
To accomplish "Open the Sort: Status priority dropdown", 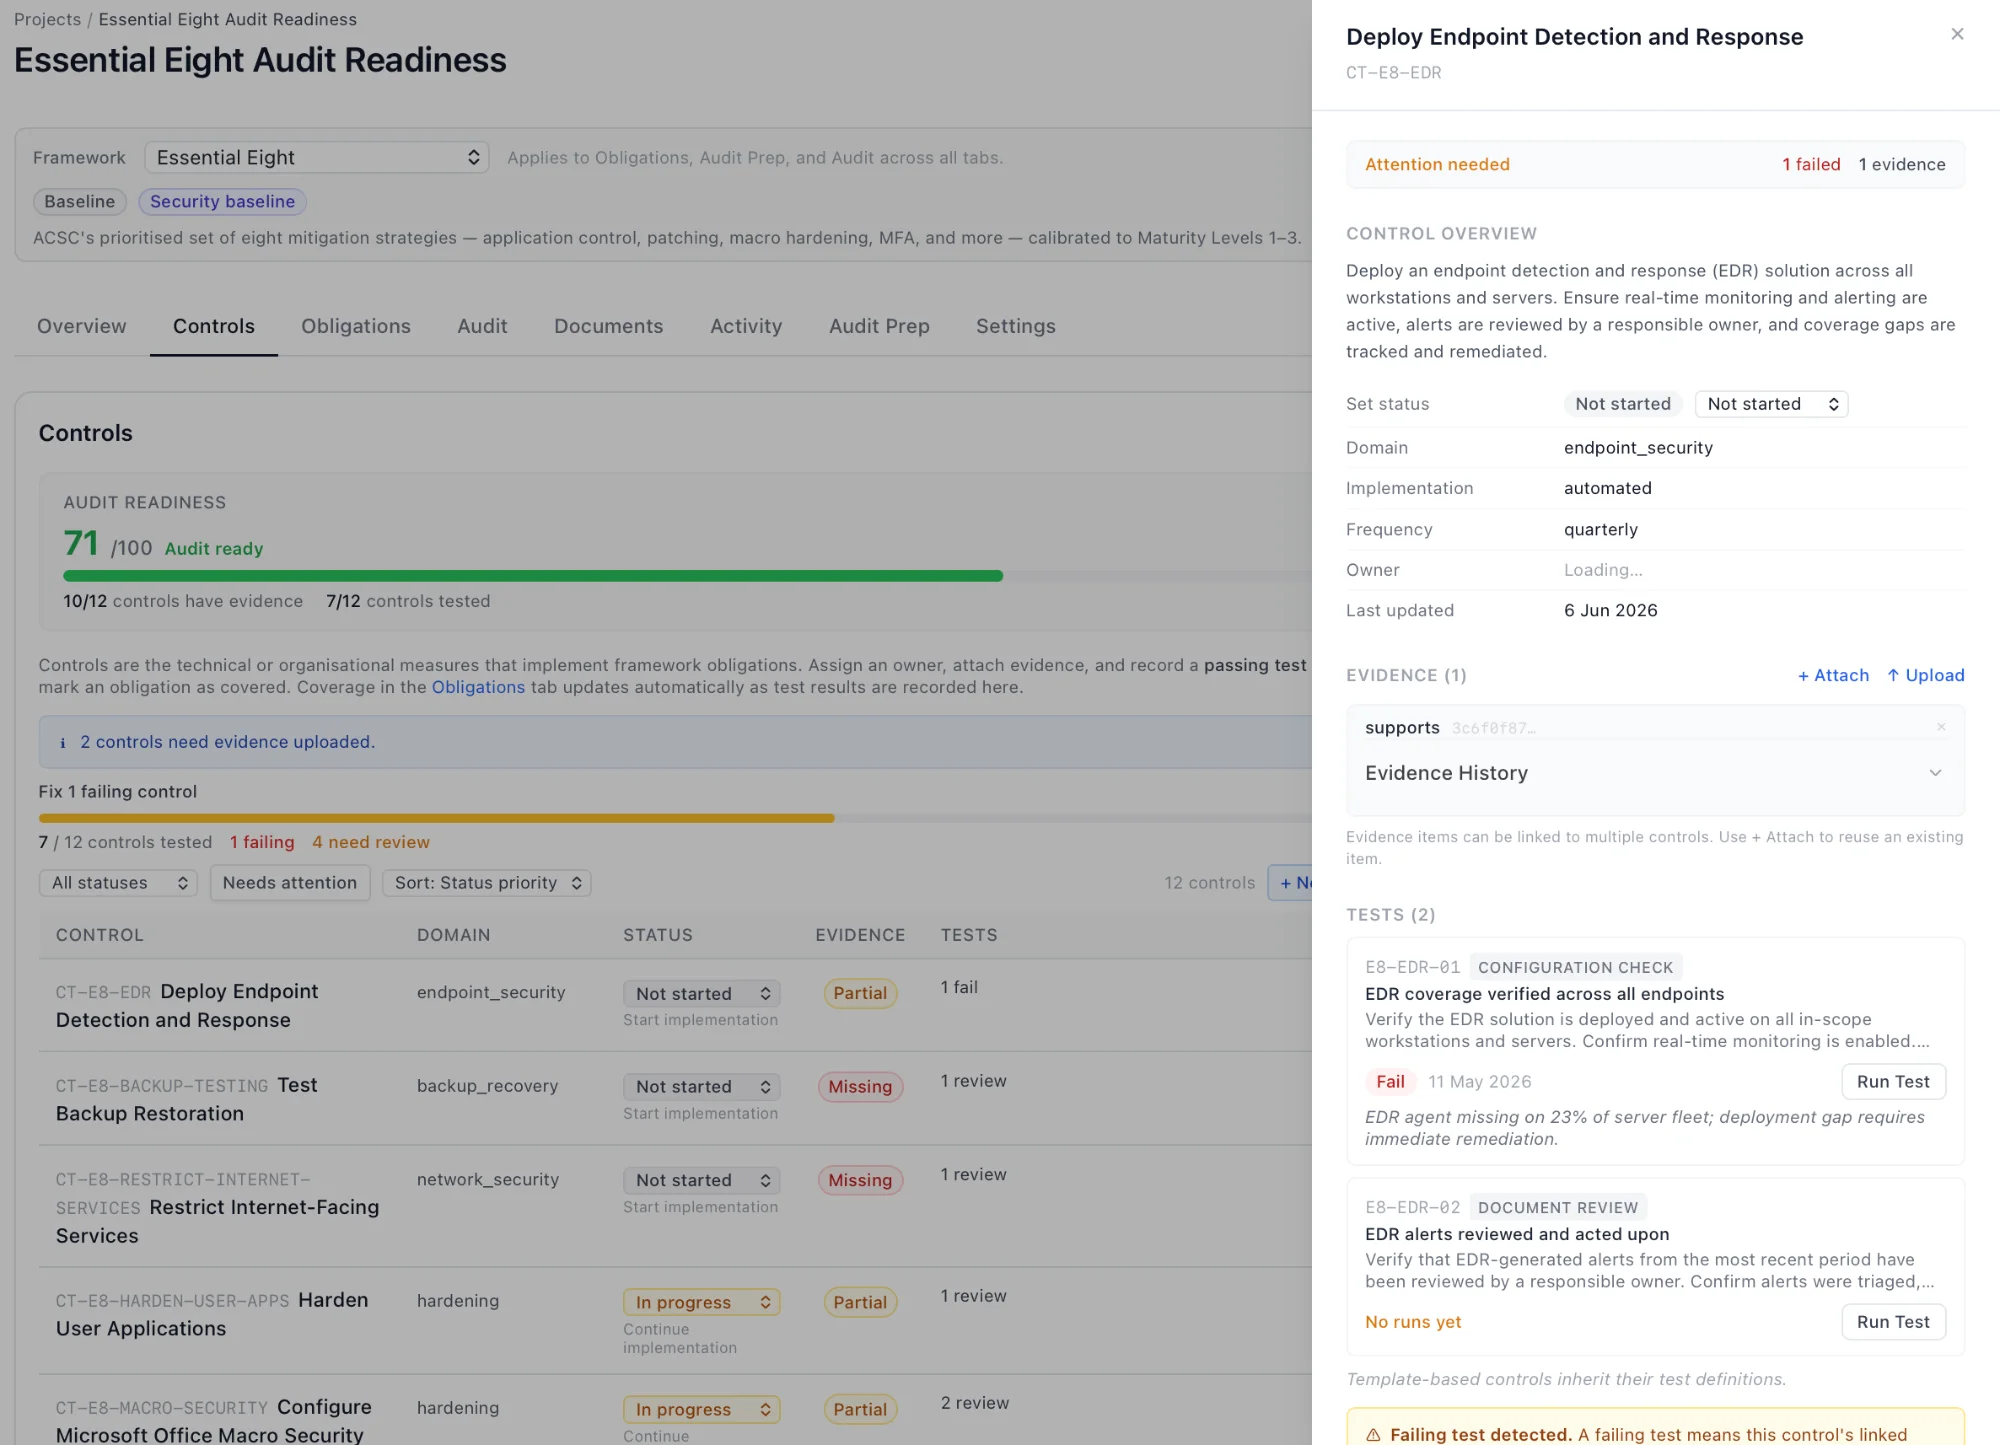I will click(487, 883).
